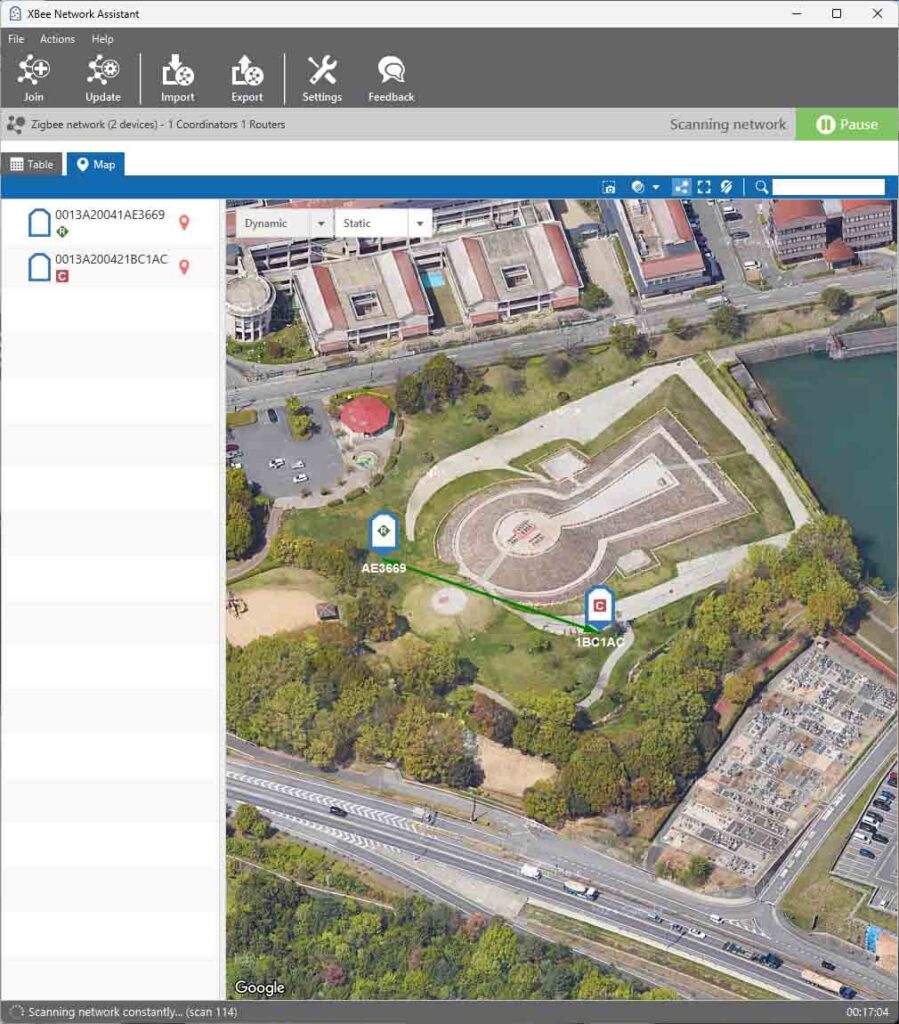This screenshot has height=1024, width=899.
Task: Click the magnifier search icon
Action: (761, 187)
